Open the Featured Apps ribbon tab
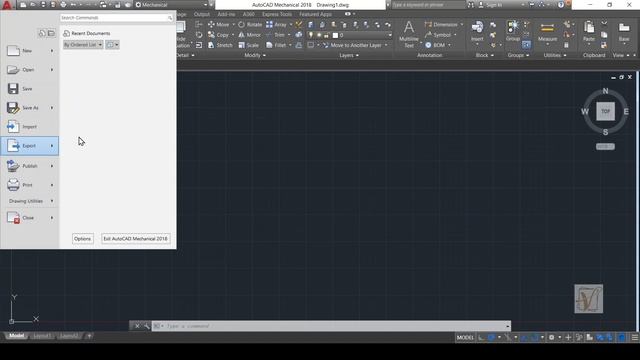The image size is (640, 360). pyautogui.click(x=315, y=14)
